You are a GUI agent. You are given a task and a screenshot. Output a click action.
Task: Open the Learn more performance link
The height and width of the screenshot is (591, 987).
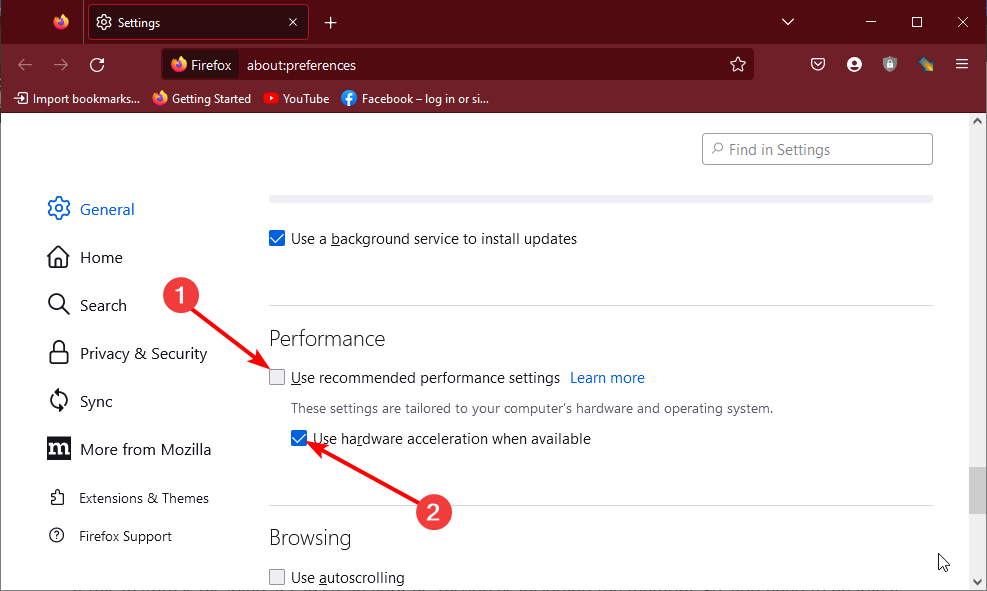[x=607, y=378]
